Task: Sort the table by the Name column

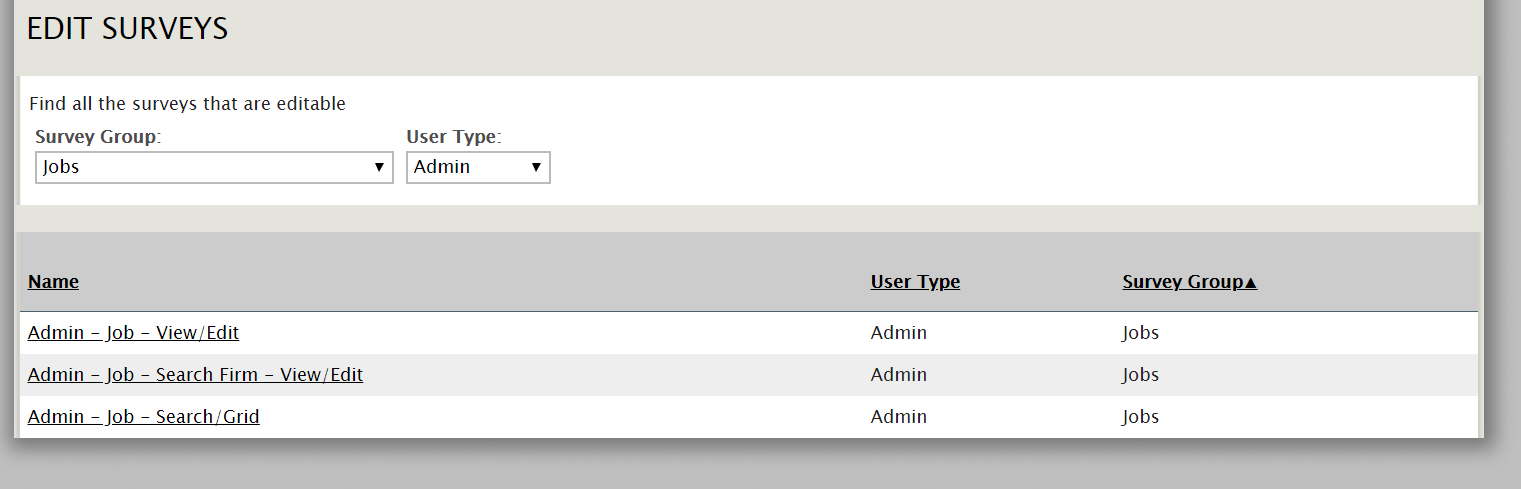Action: point(53,282)
